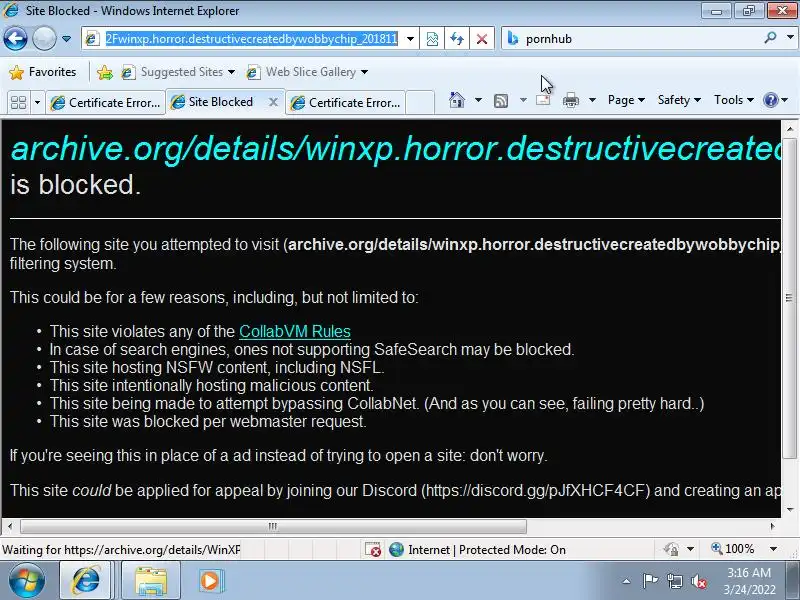Click the Refresh page icon

tap(457, 39)
